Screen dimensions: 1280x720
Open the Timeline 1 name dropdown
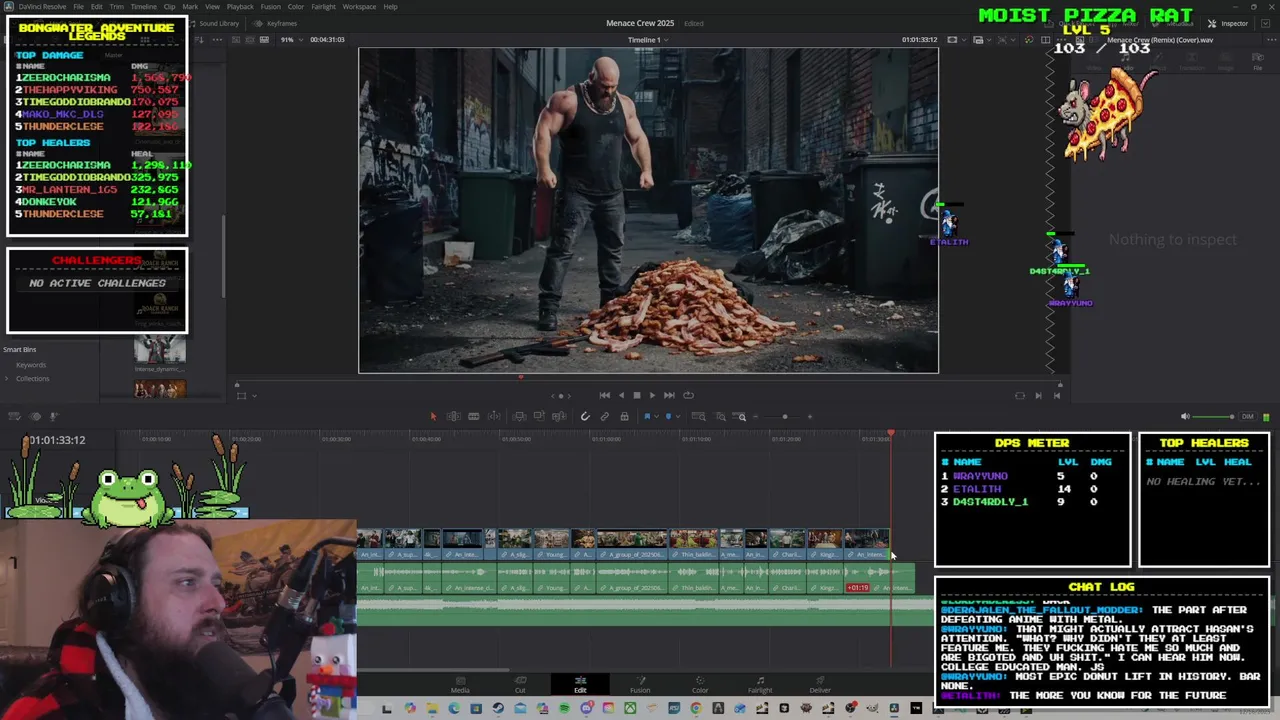[x=647, y=40]
